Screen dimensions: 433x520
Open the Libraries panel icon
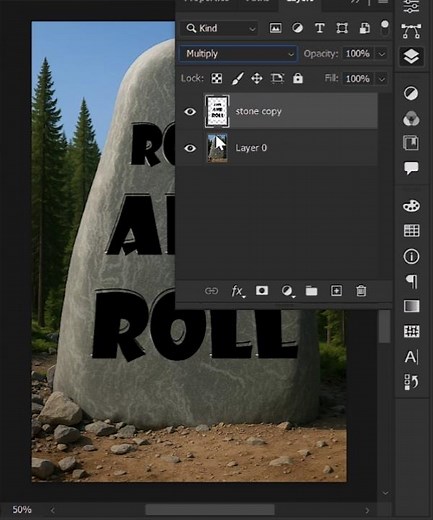point(411,143)
